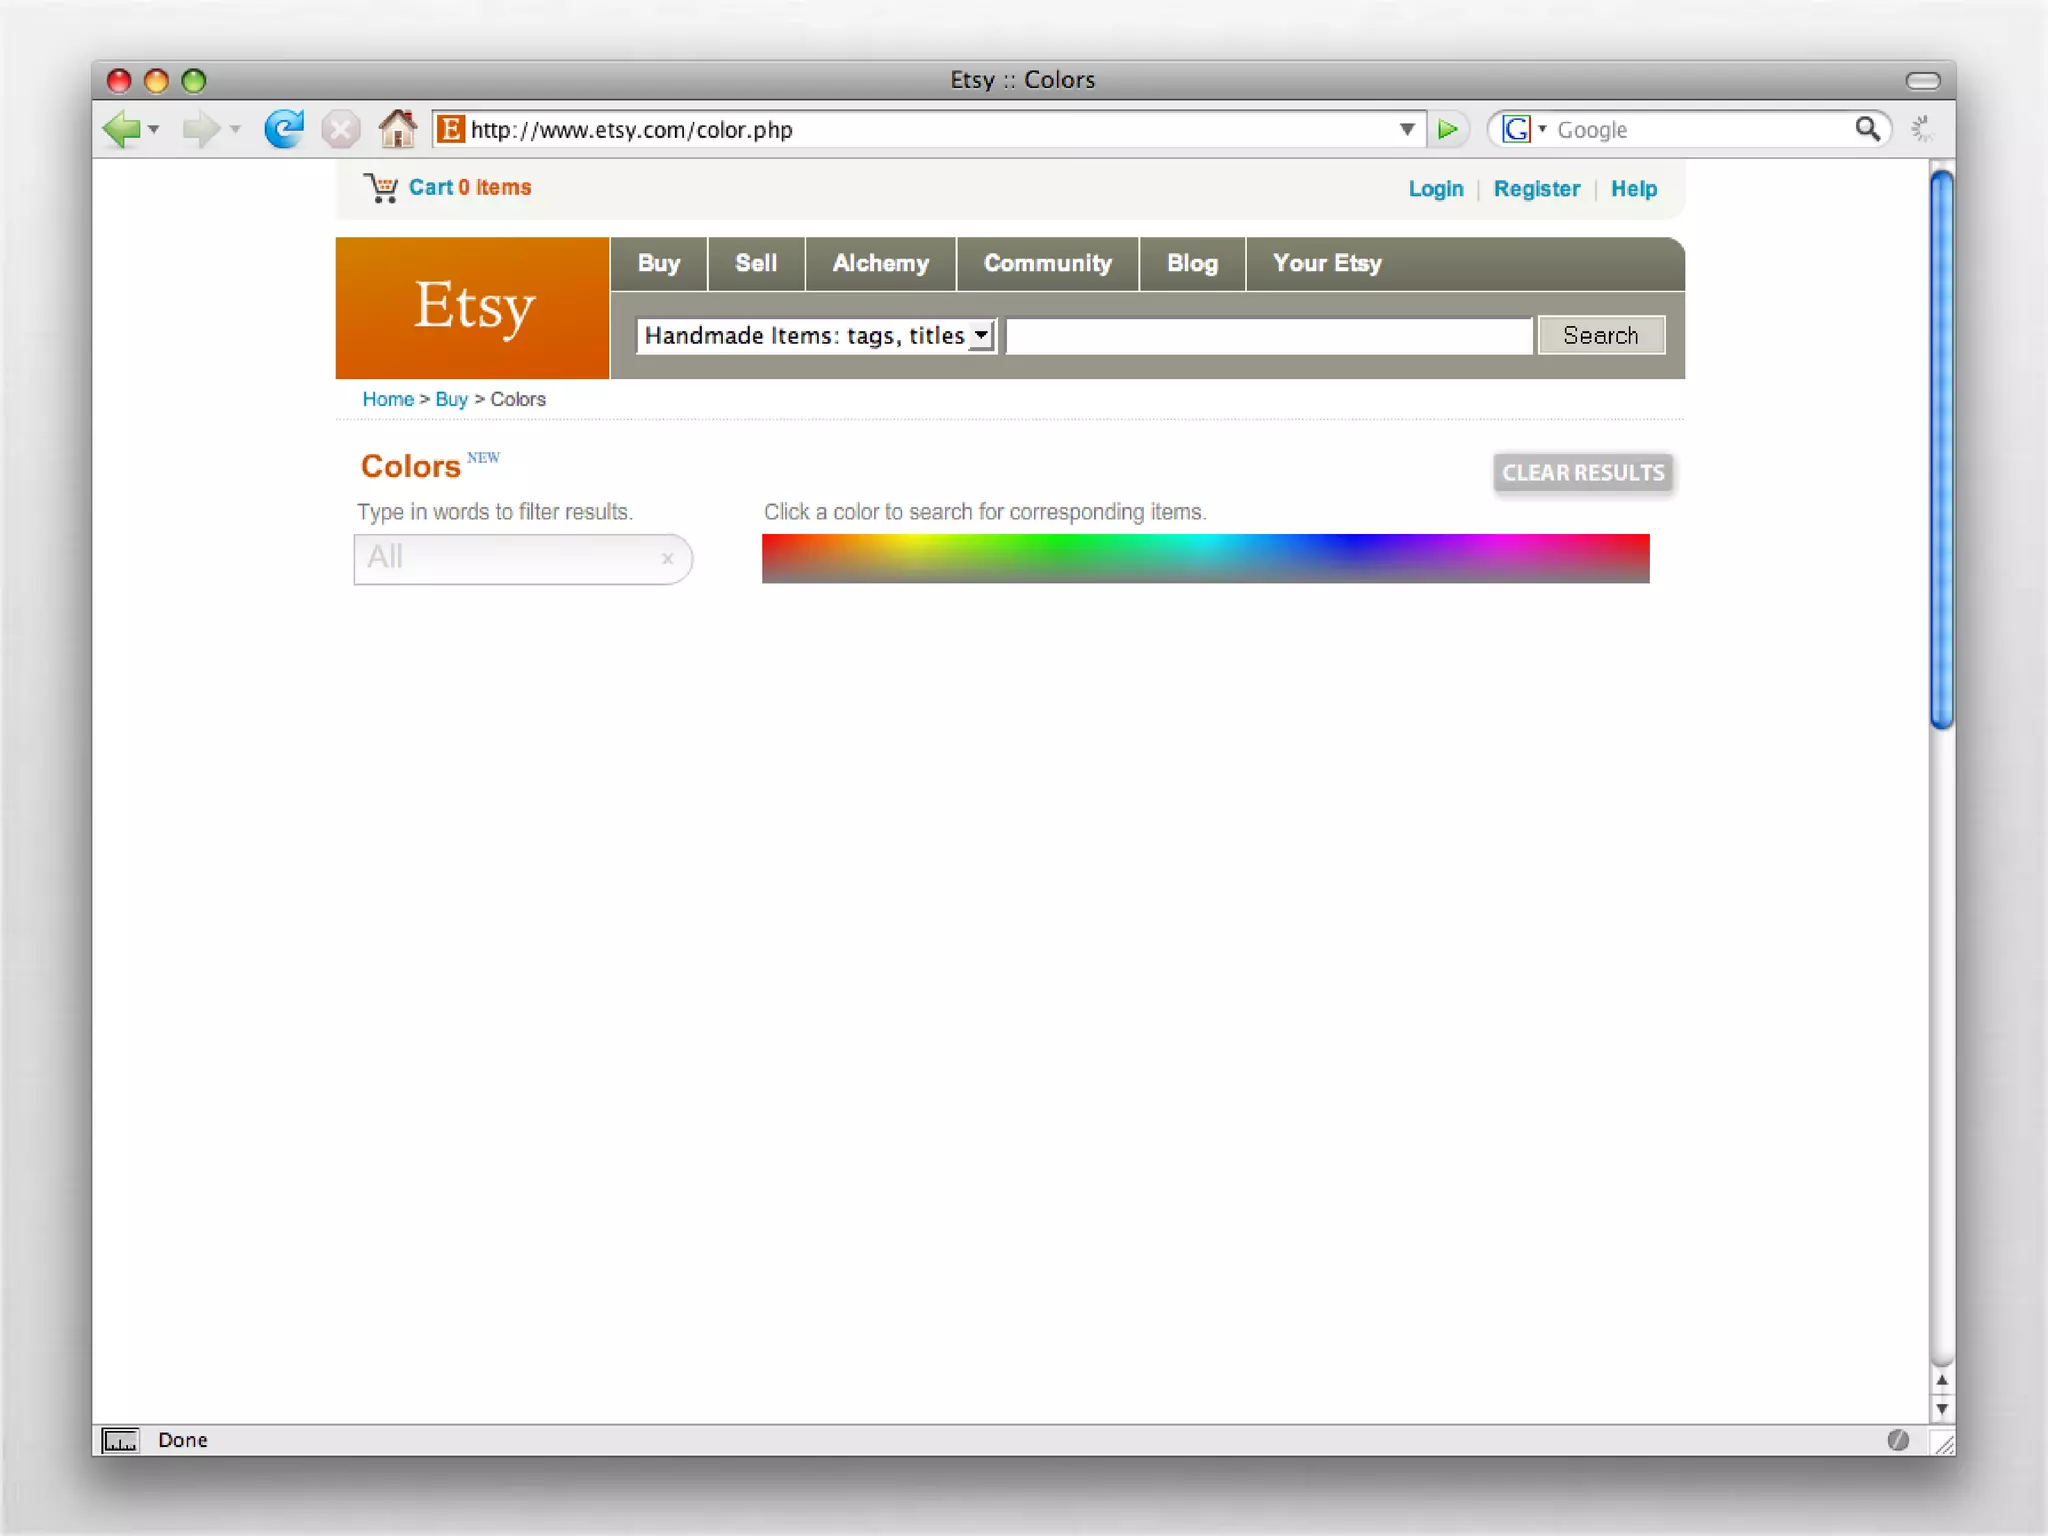This screenshot has width=2048, height=1536.
Task: Reload page with blue refresh icon
Action: coord(284,129)
